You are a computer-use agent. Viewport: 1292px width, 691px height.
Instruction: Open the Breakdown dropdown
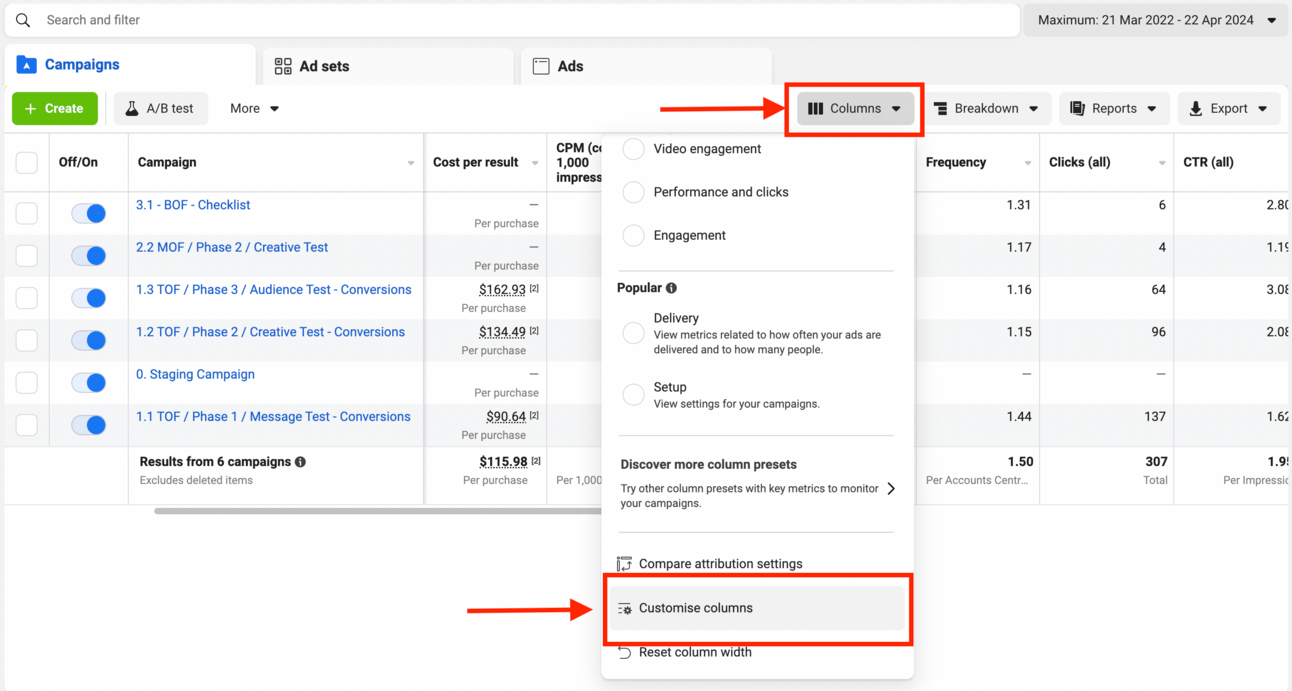pyautogui.click(x=986, y=108)
